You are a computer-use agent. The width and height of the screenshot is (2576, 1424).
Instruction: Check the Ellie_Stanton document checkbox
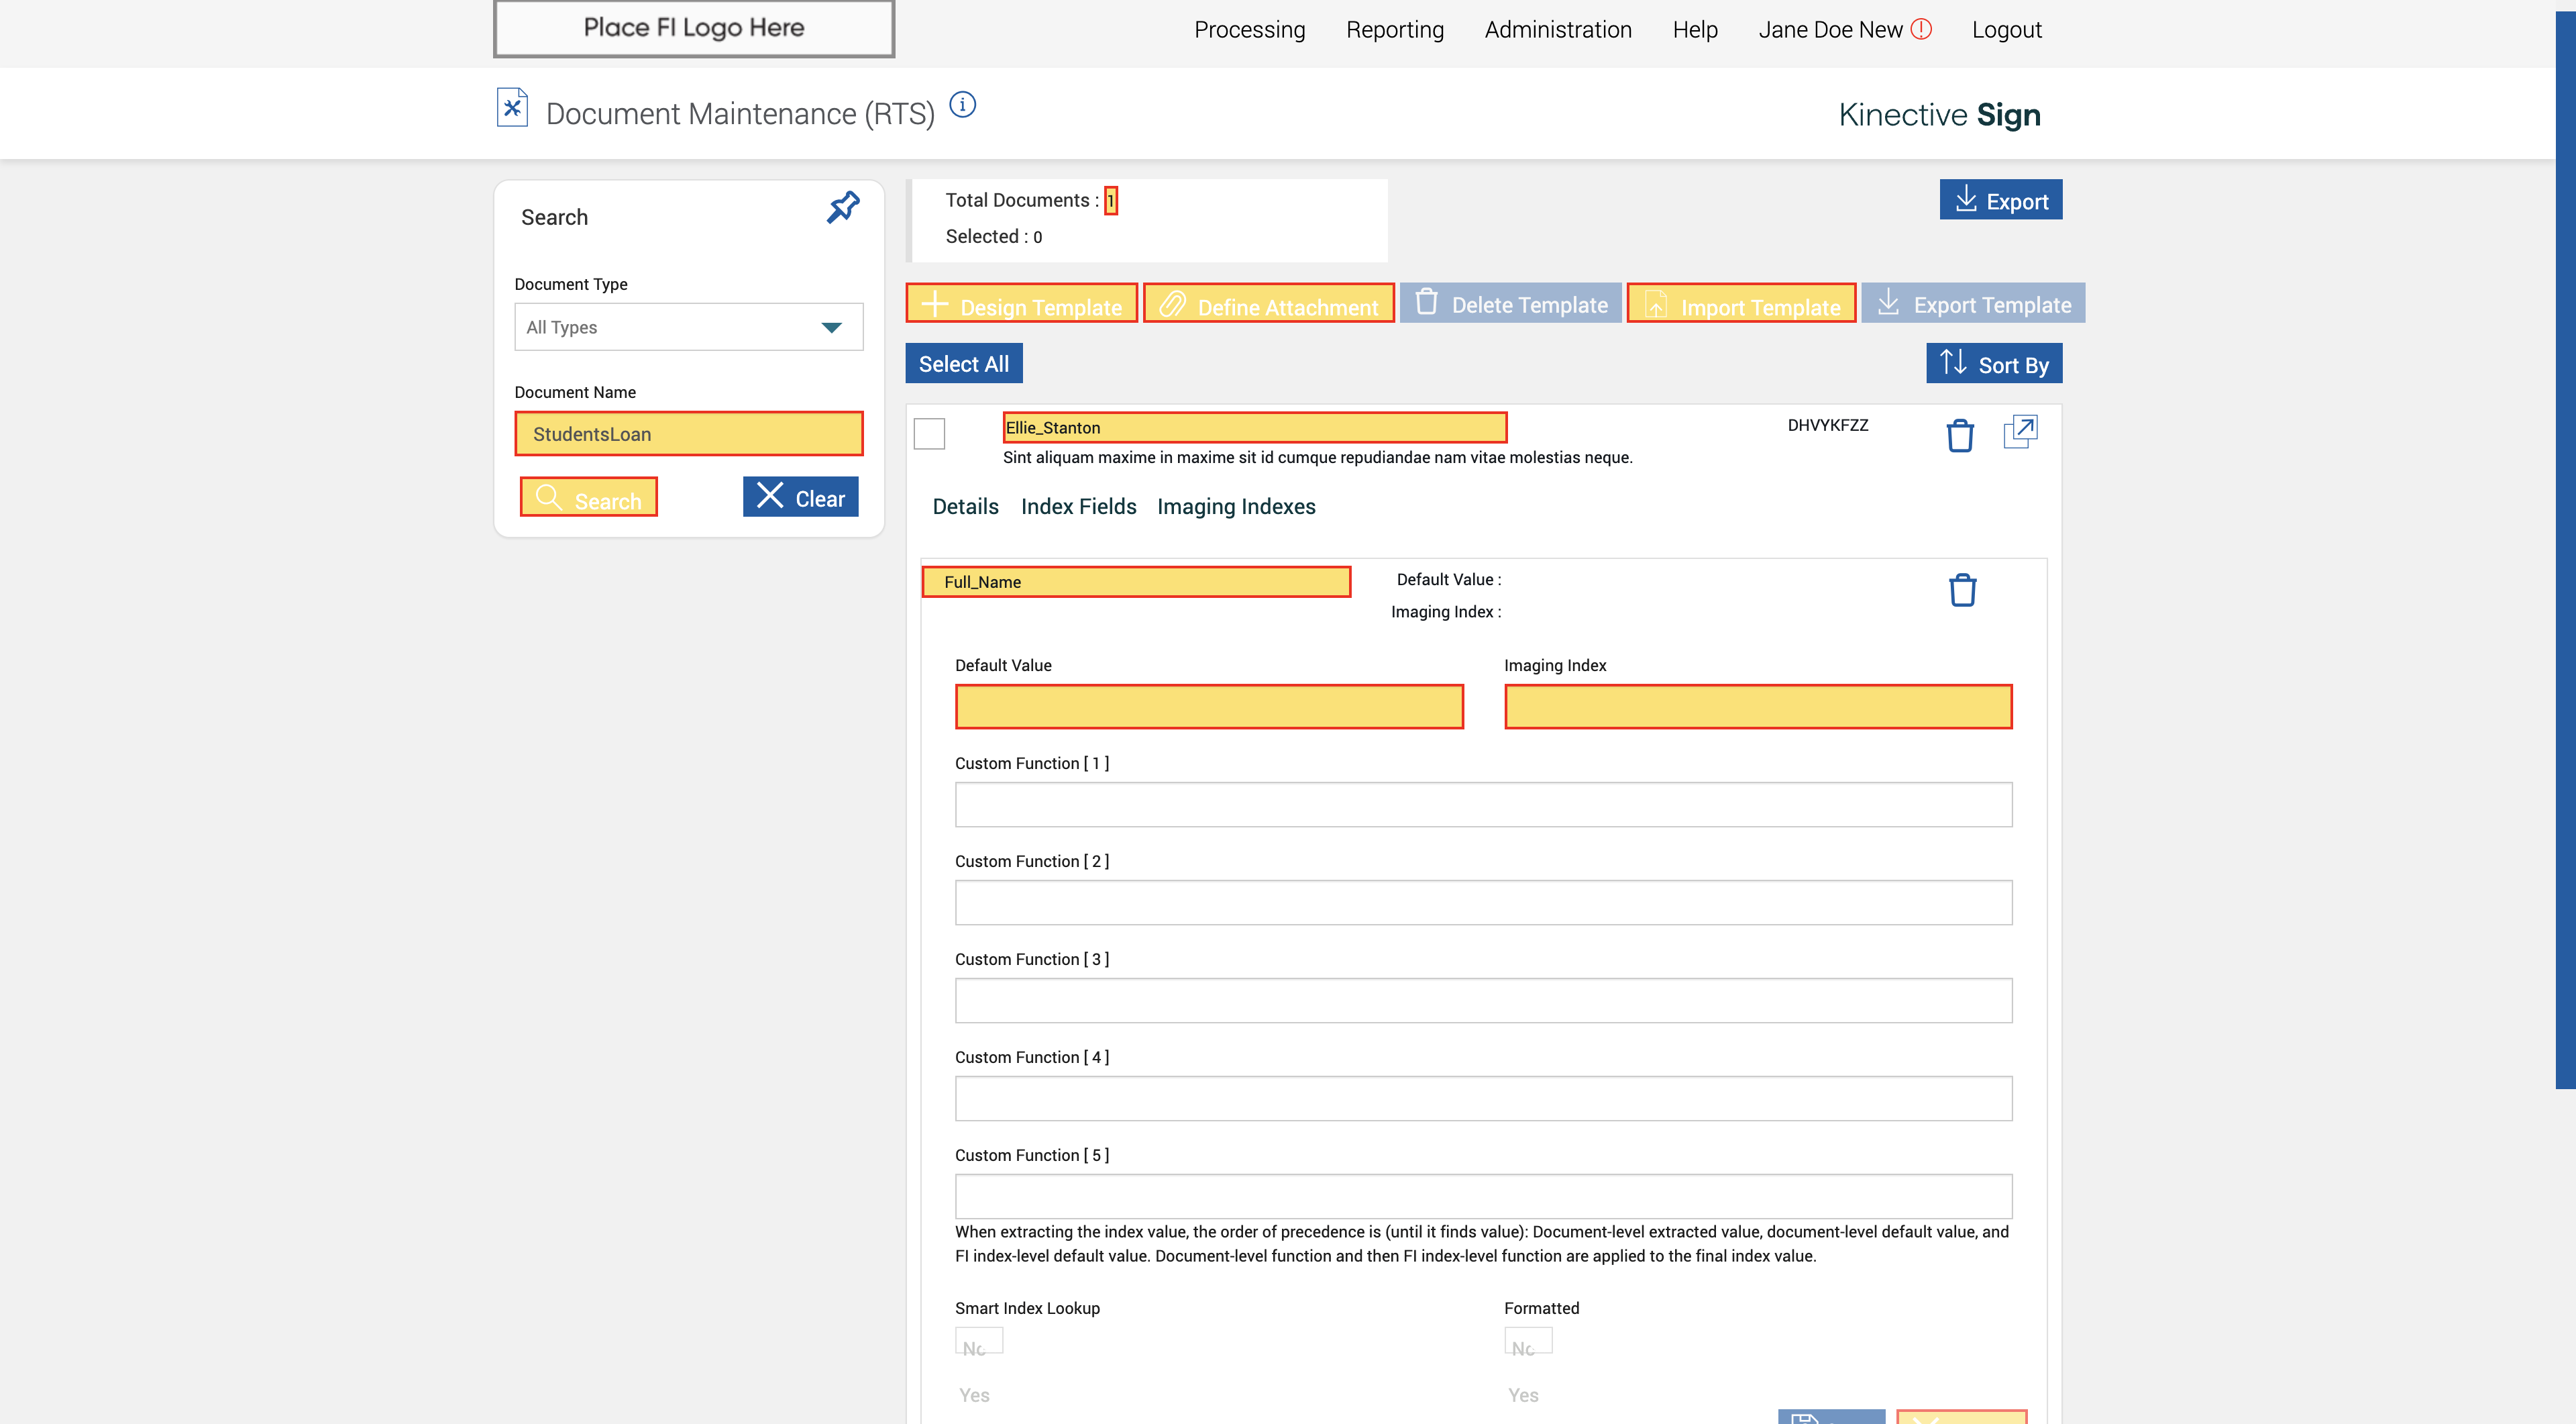point(929,434)
